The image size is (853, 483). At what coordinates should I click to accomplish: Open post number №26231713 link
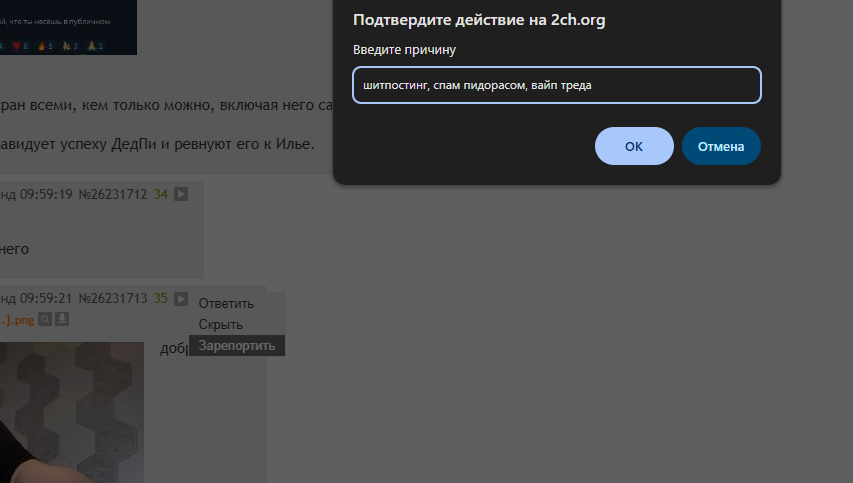pyautogui.click(x=113, y=299)
